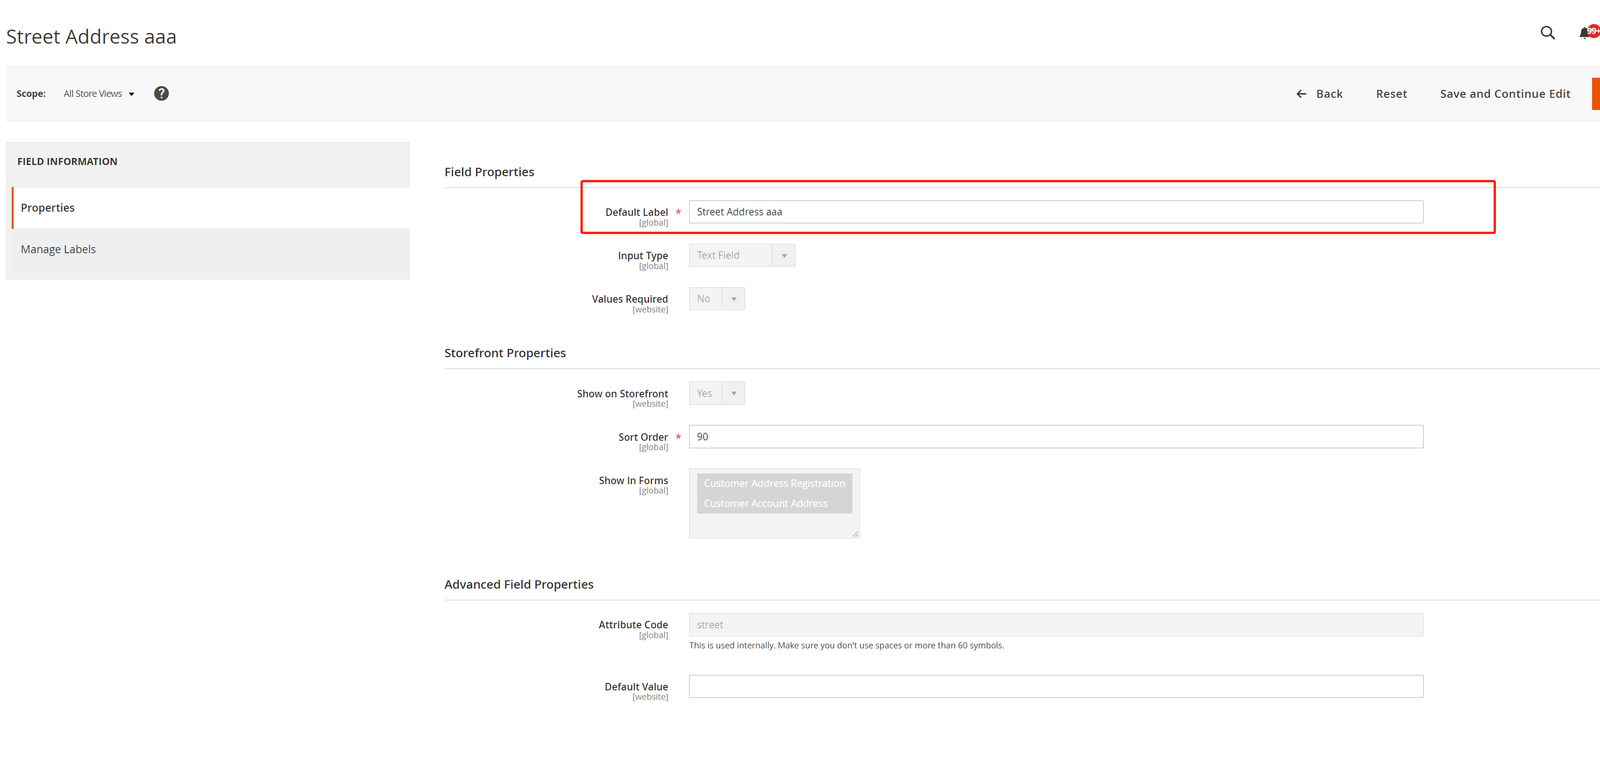This screenshot has width=1600, height=770.
Task: Click the orange Save button edge
Action: pyautogui.click(x=1595, y=93)
